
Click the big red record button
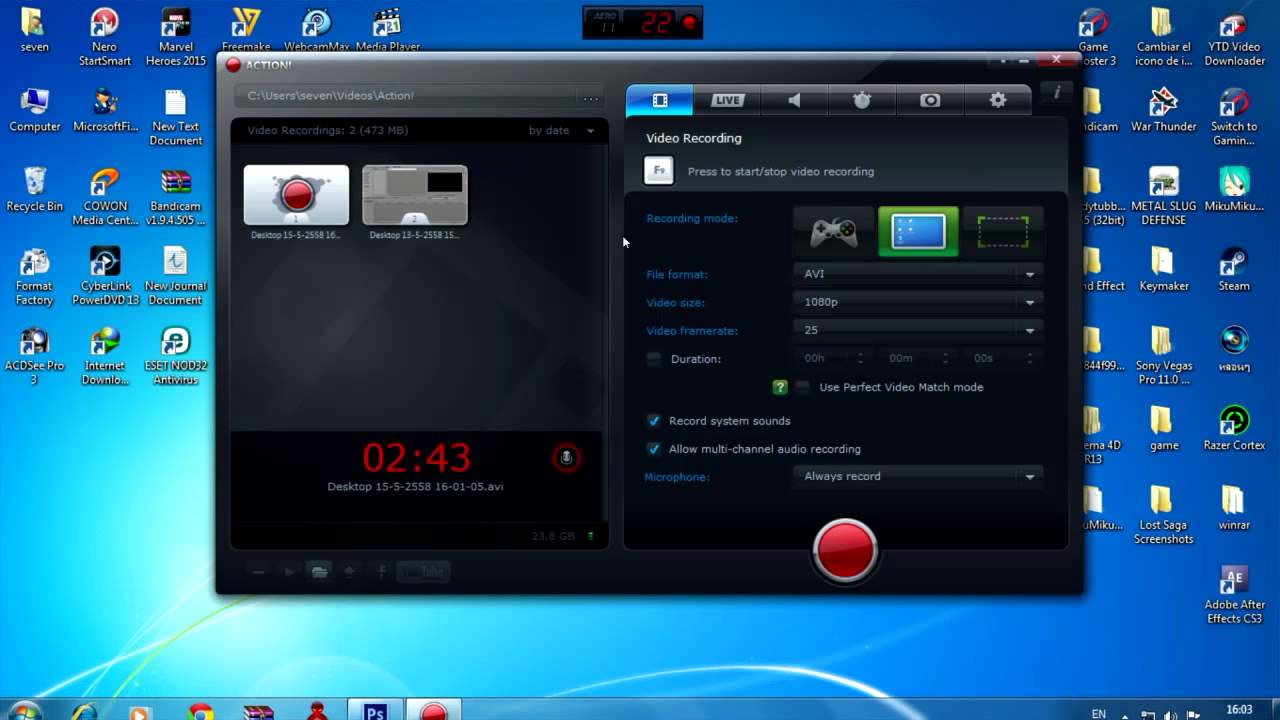pyautogui.click(x=845, y=550)
